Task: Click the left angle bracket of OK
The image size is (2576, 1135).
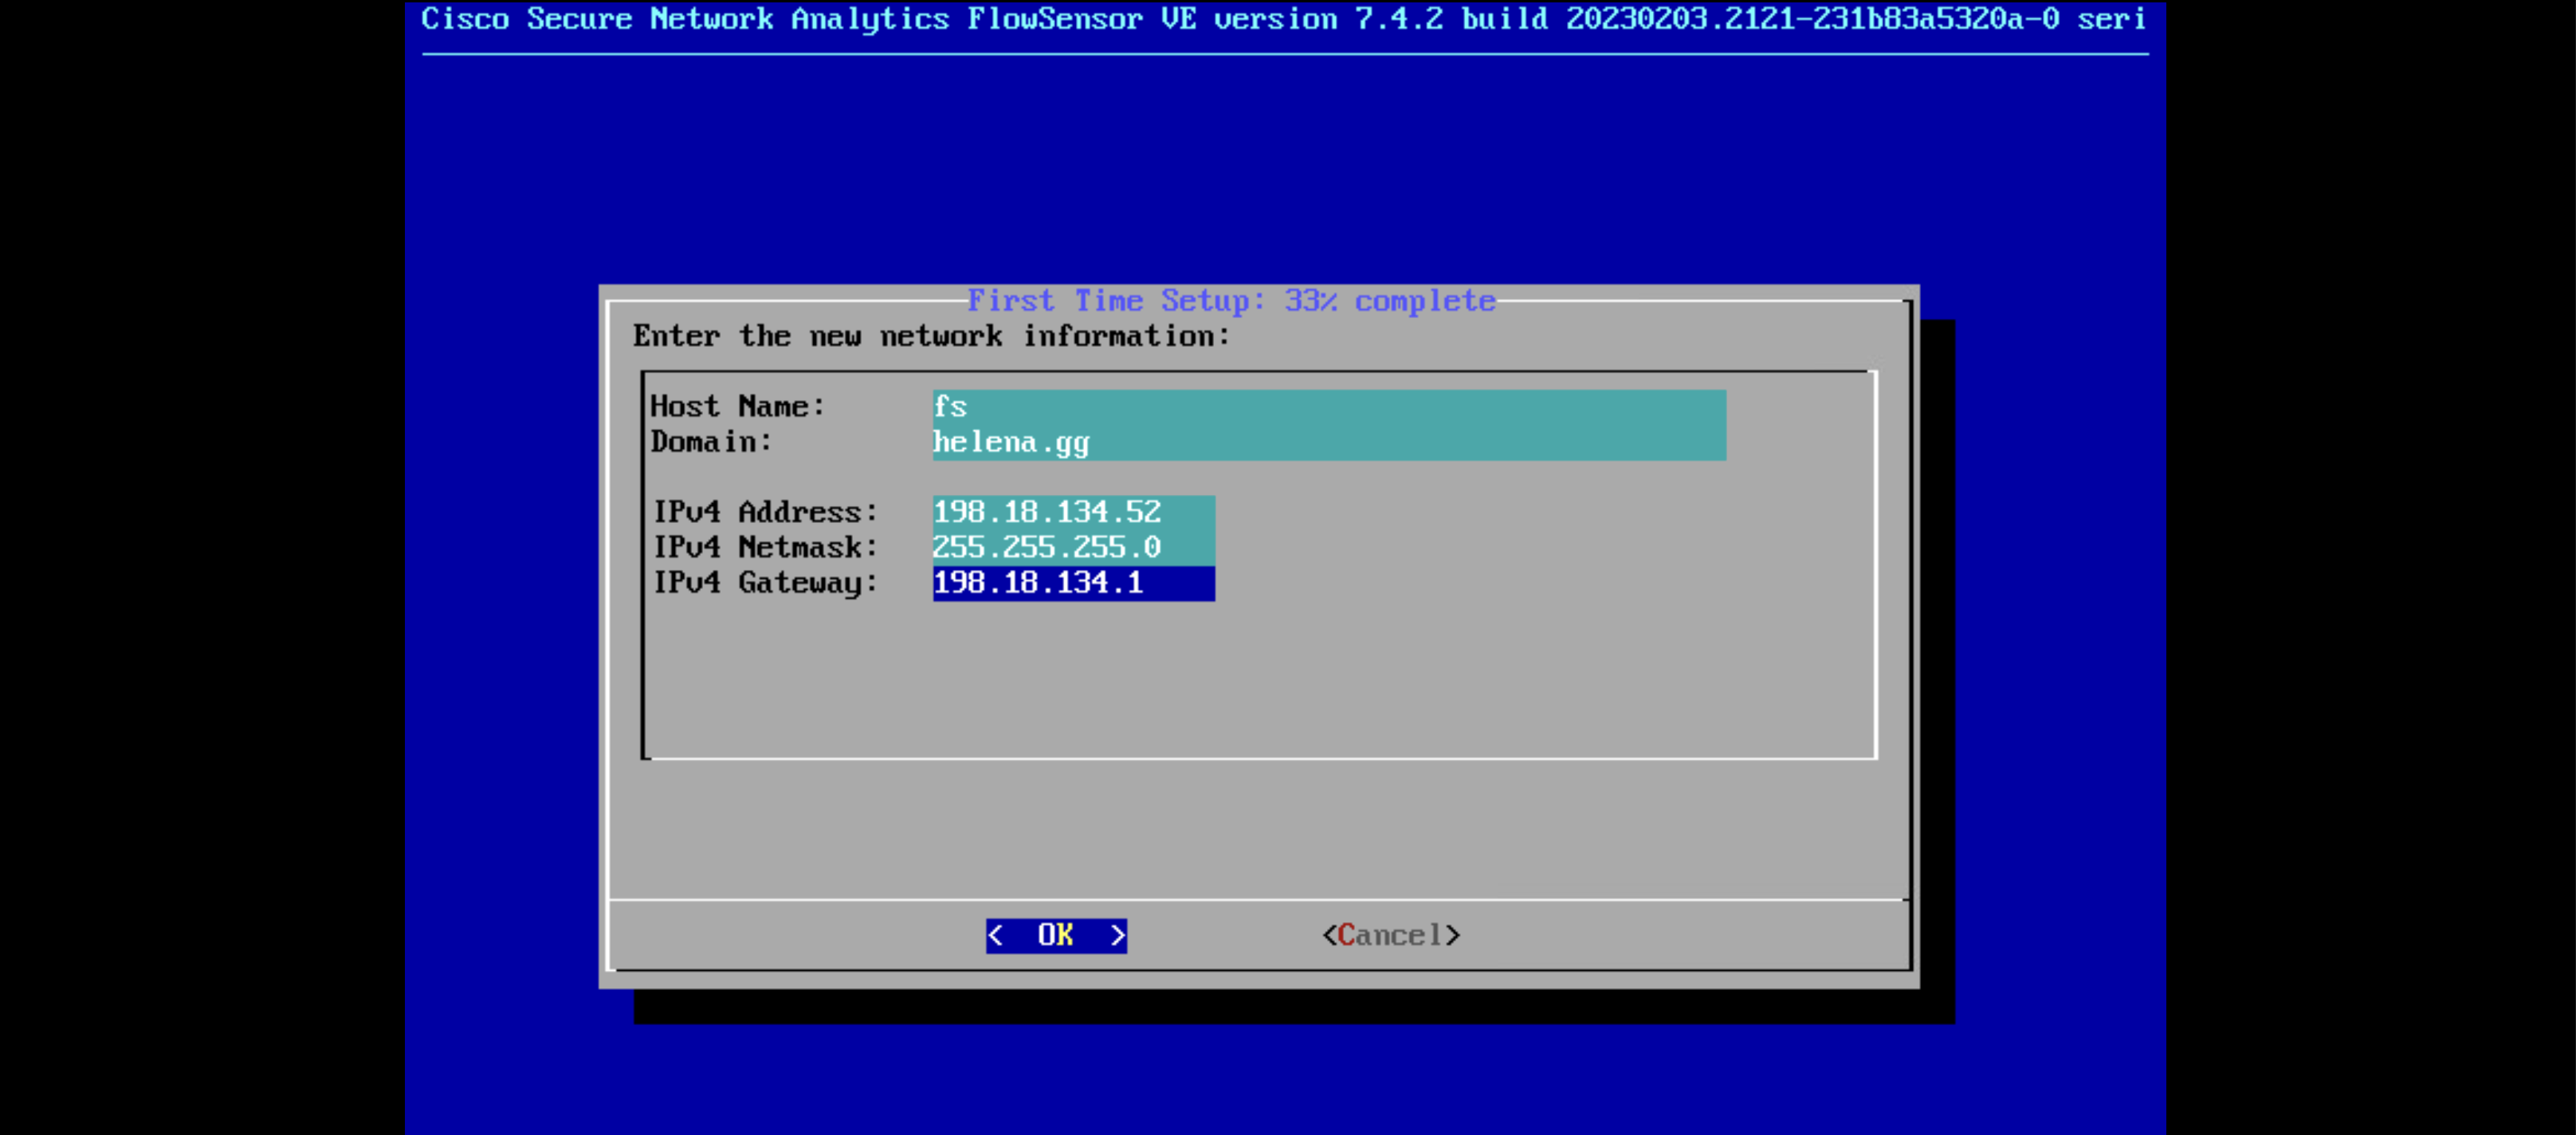Action: (x=995, y=936)
